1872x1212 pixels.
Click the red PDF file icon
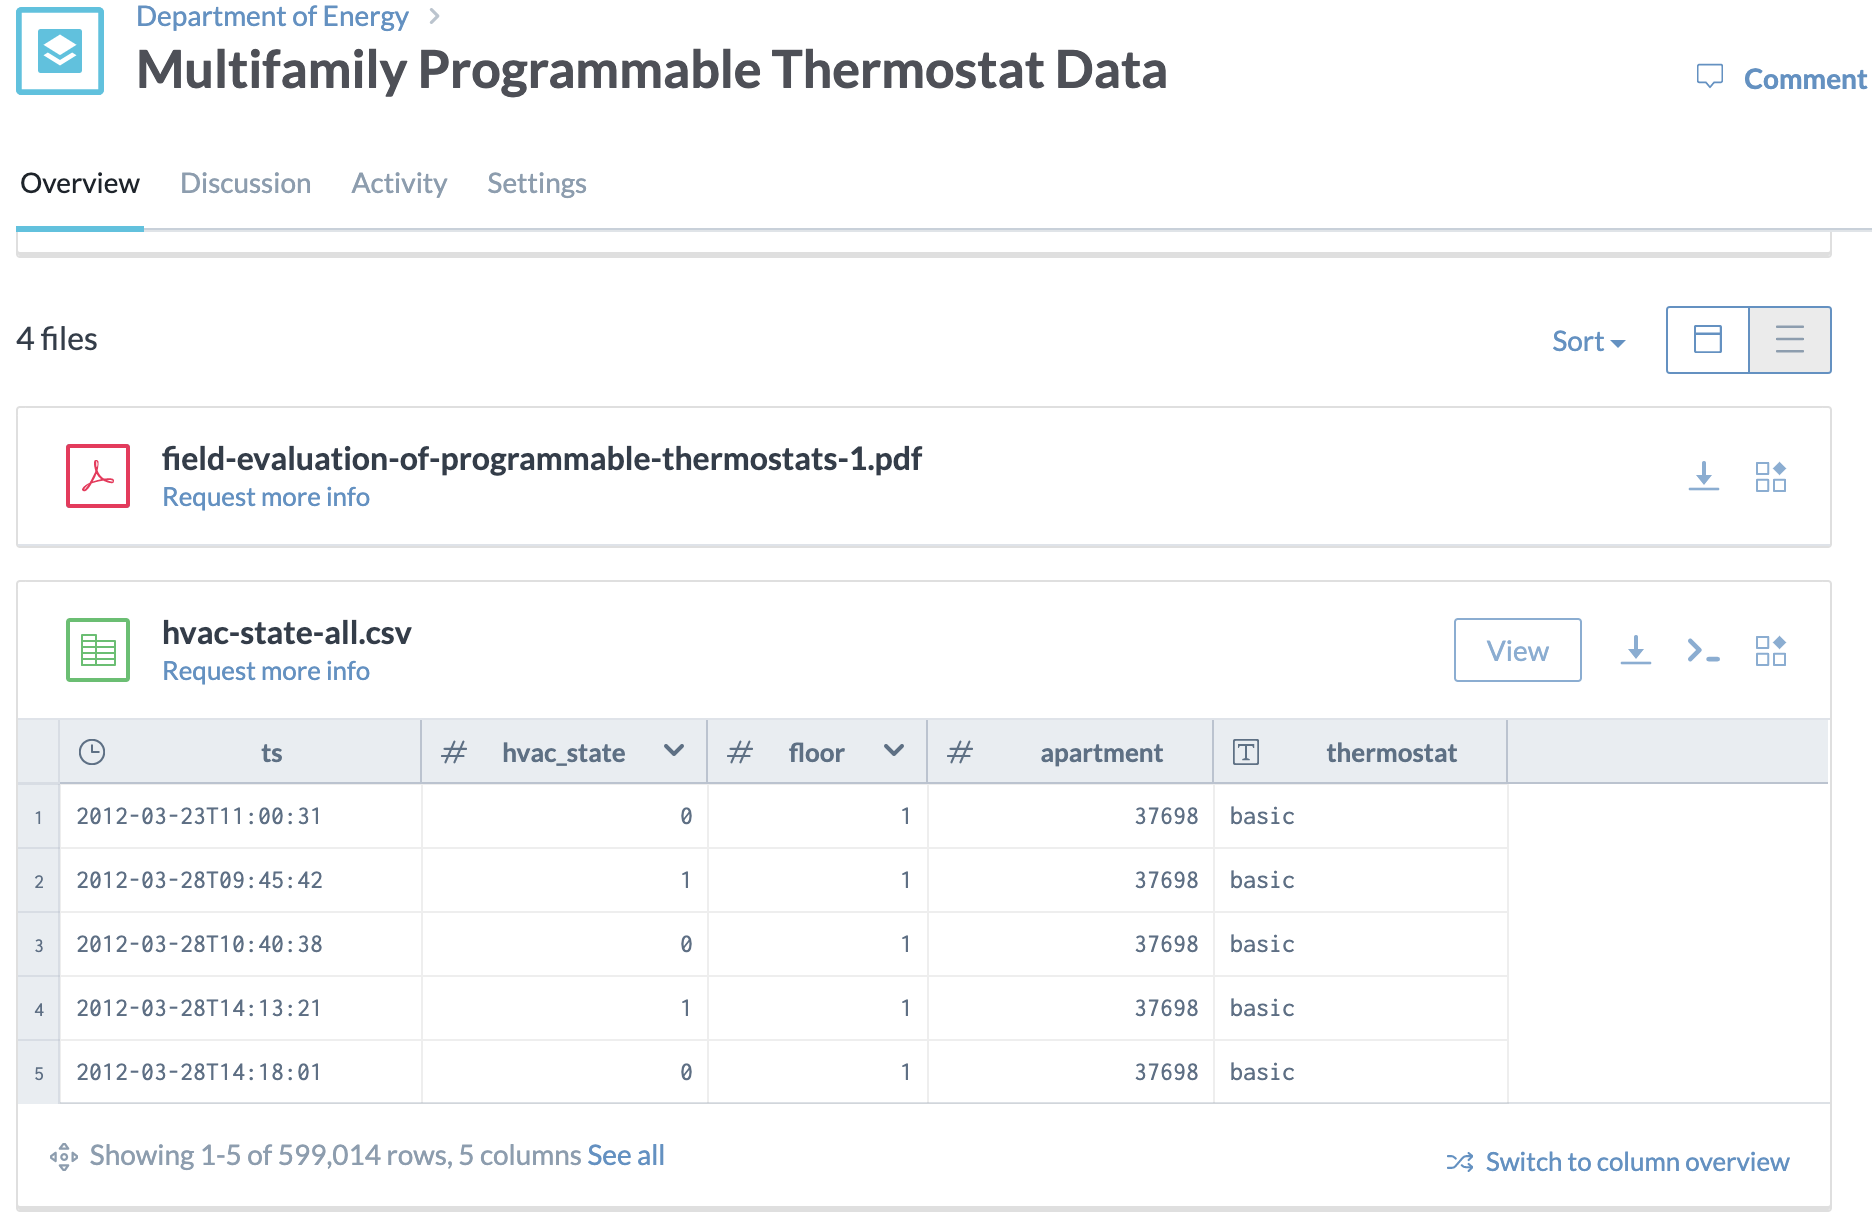click(x=98, y=476)
